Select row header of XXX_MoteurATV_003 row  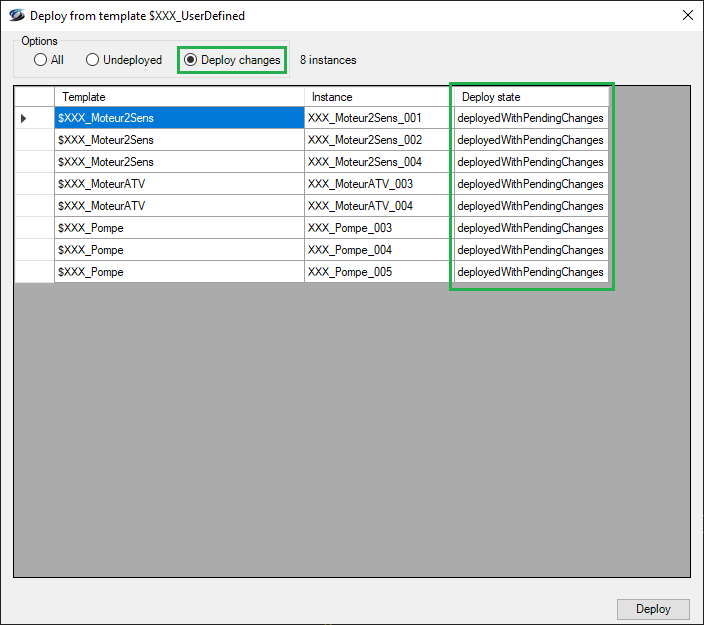(x=33, y=184)
